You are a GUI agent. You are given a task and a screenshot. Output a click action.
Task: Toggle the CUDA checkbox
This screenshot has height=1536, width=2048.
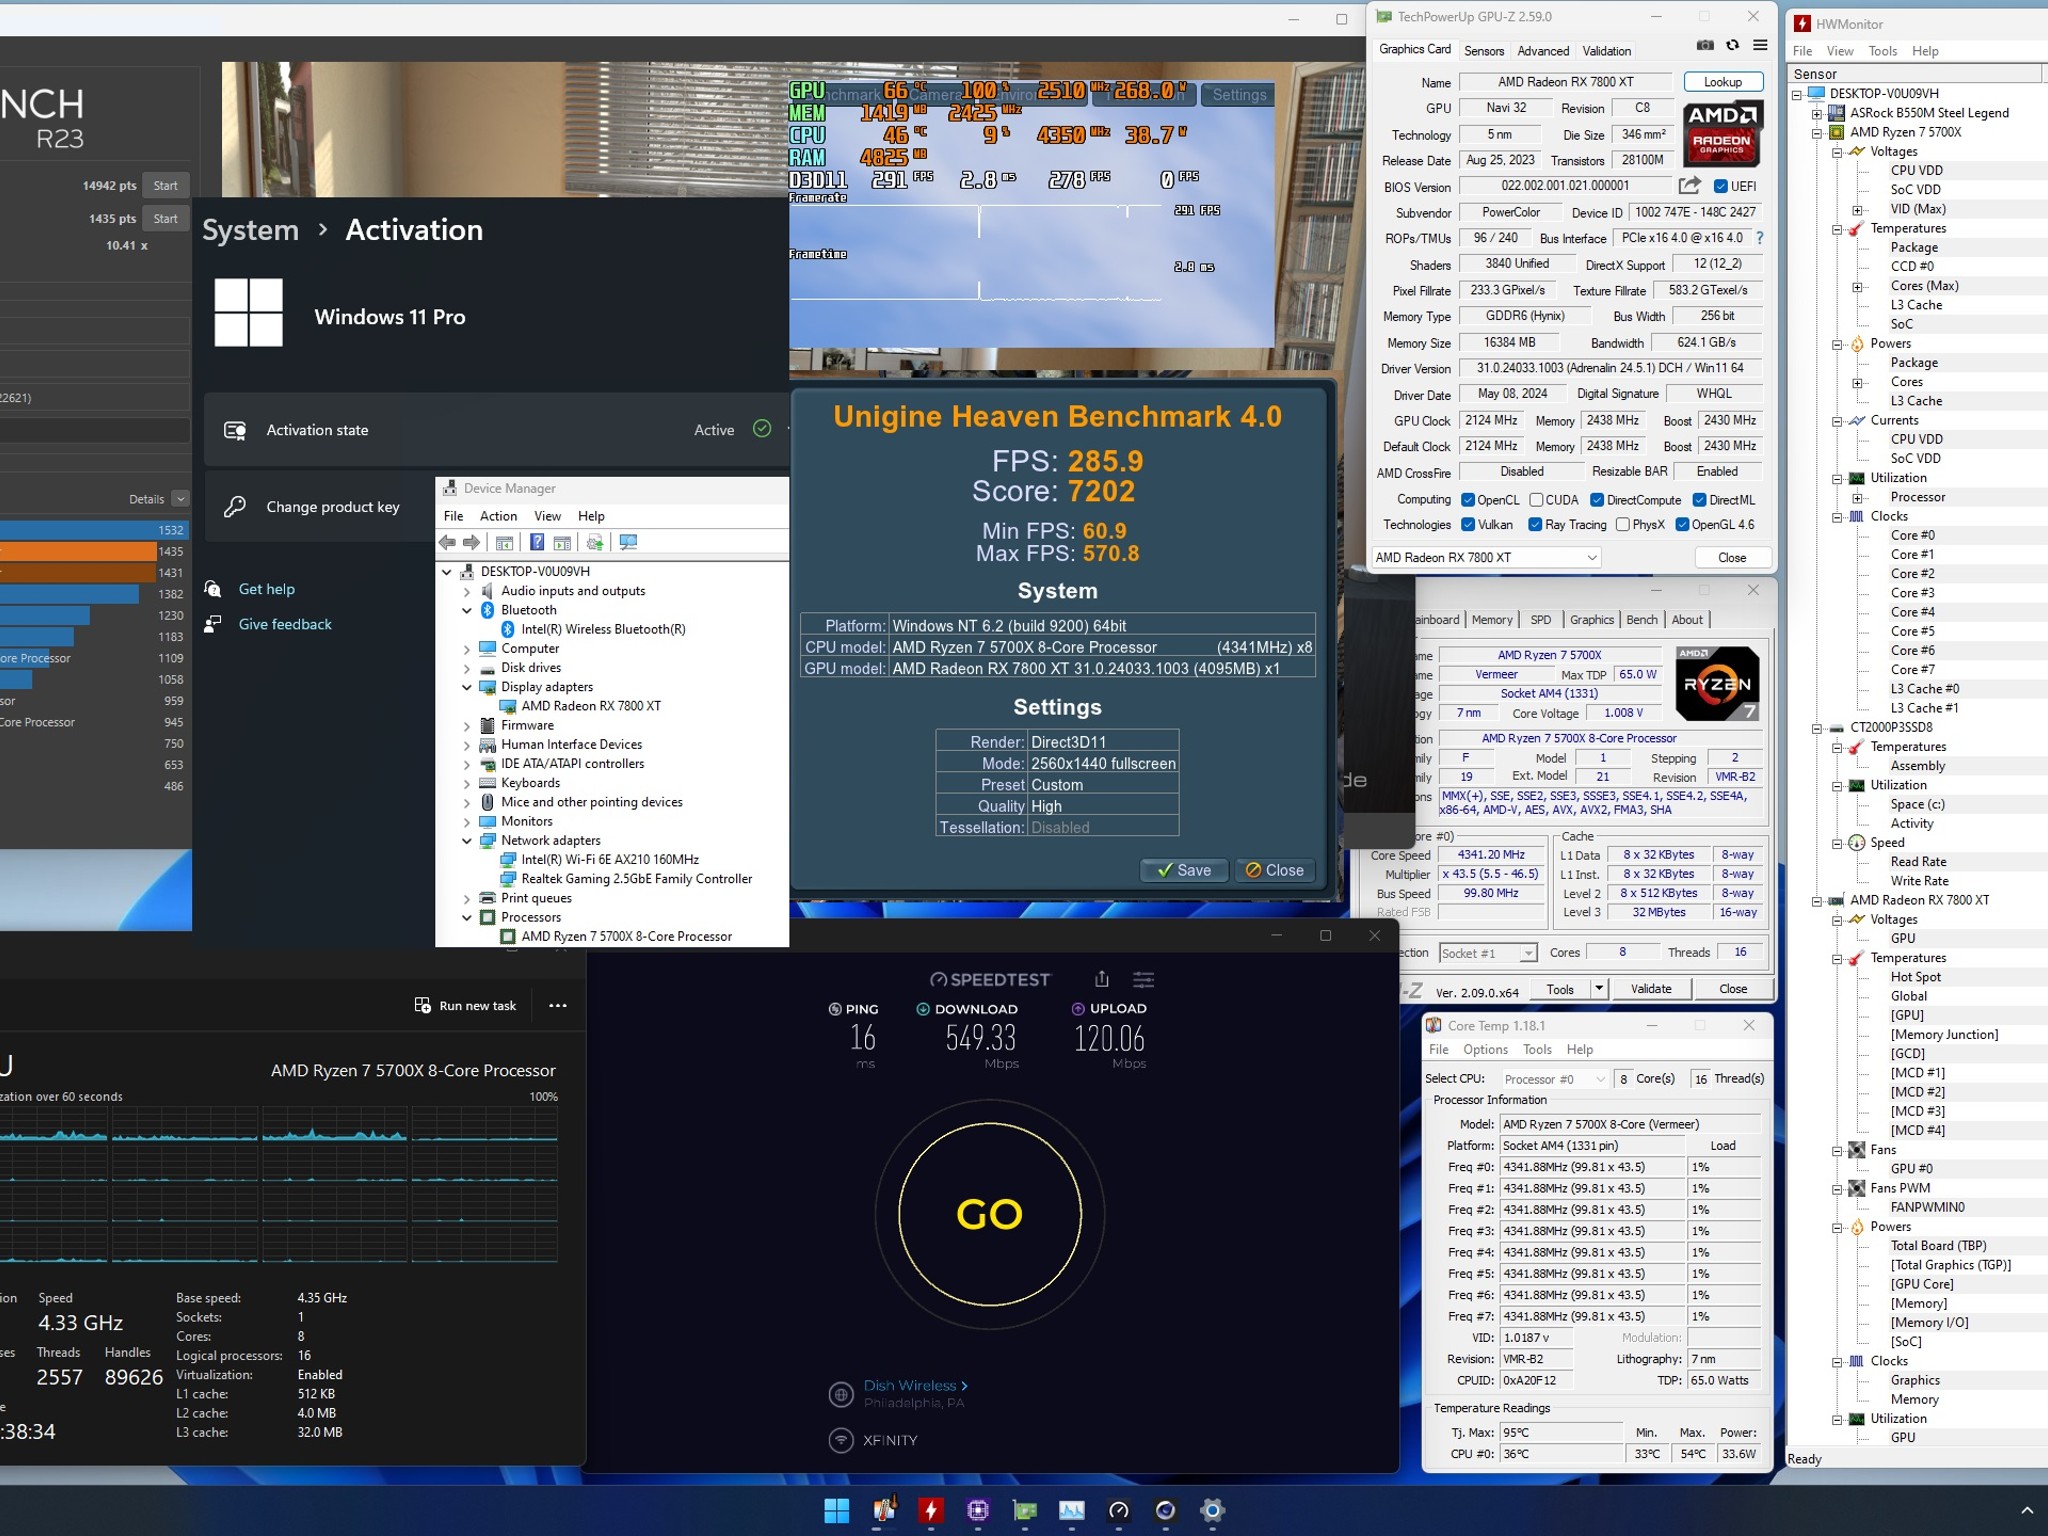tap(1536, 500)
